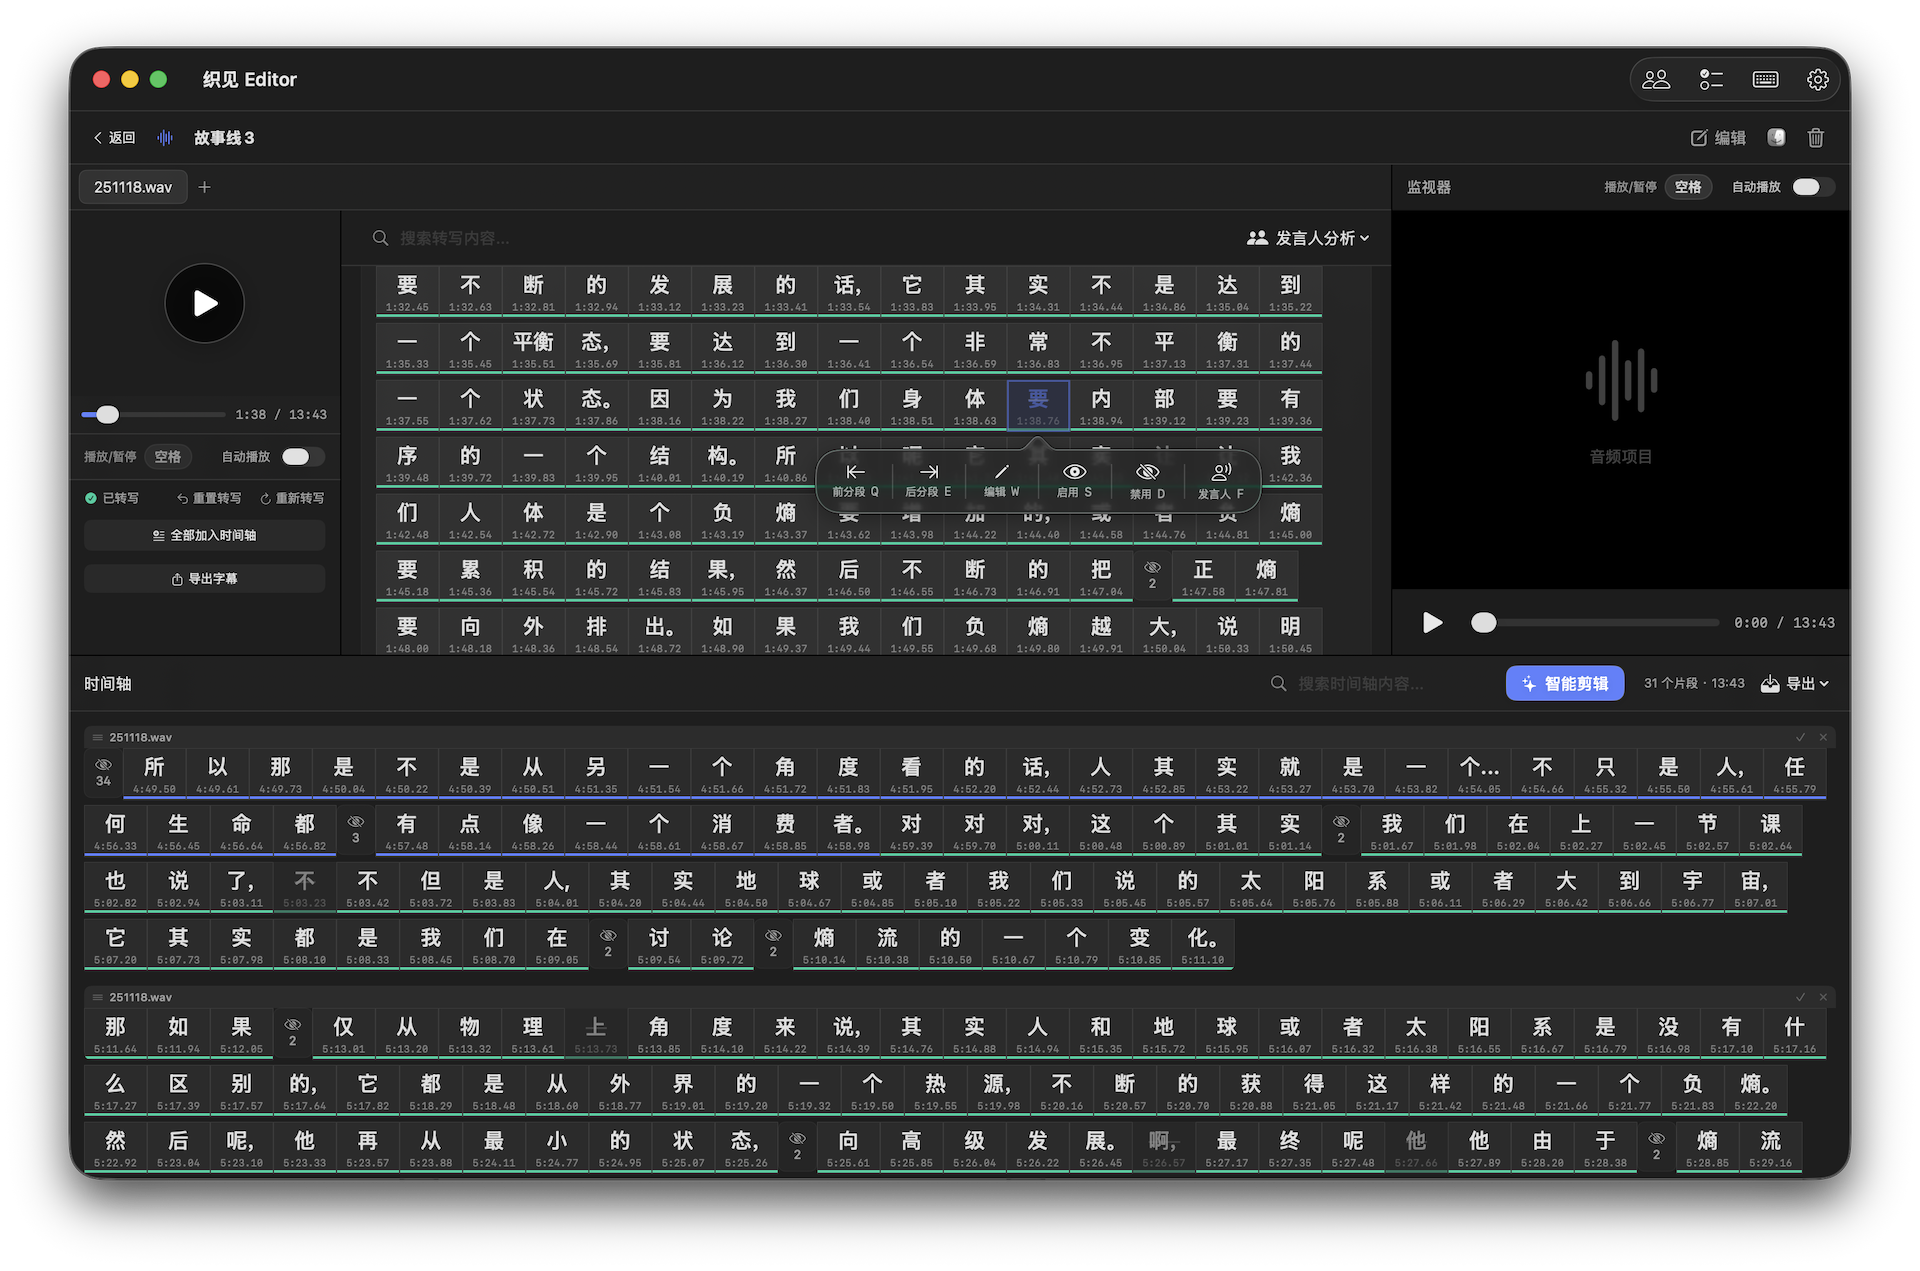The image size is (1920, 1271).
Task: Click the 搜索转写内容 search field
Action: pyautogui.click(x=455, y=238)
